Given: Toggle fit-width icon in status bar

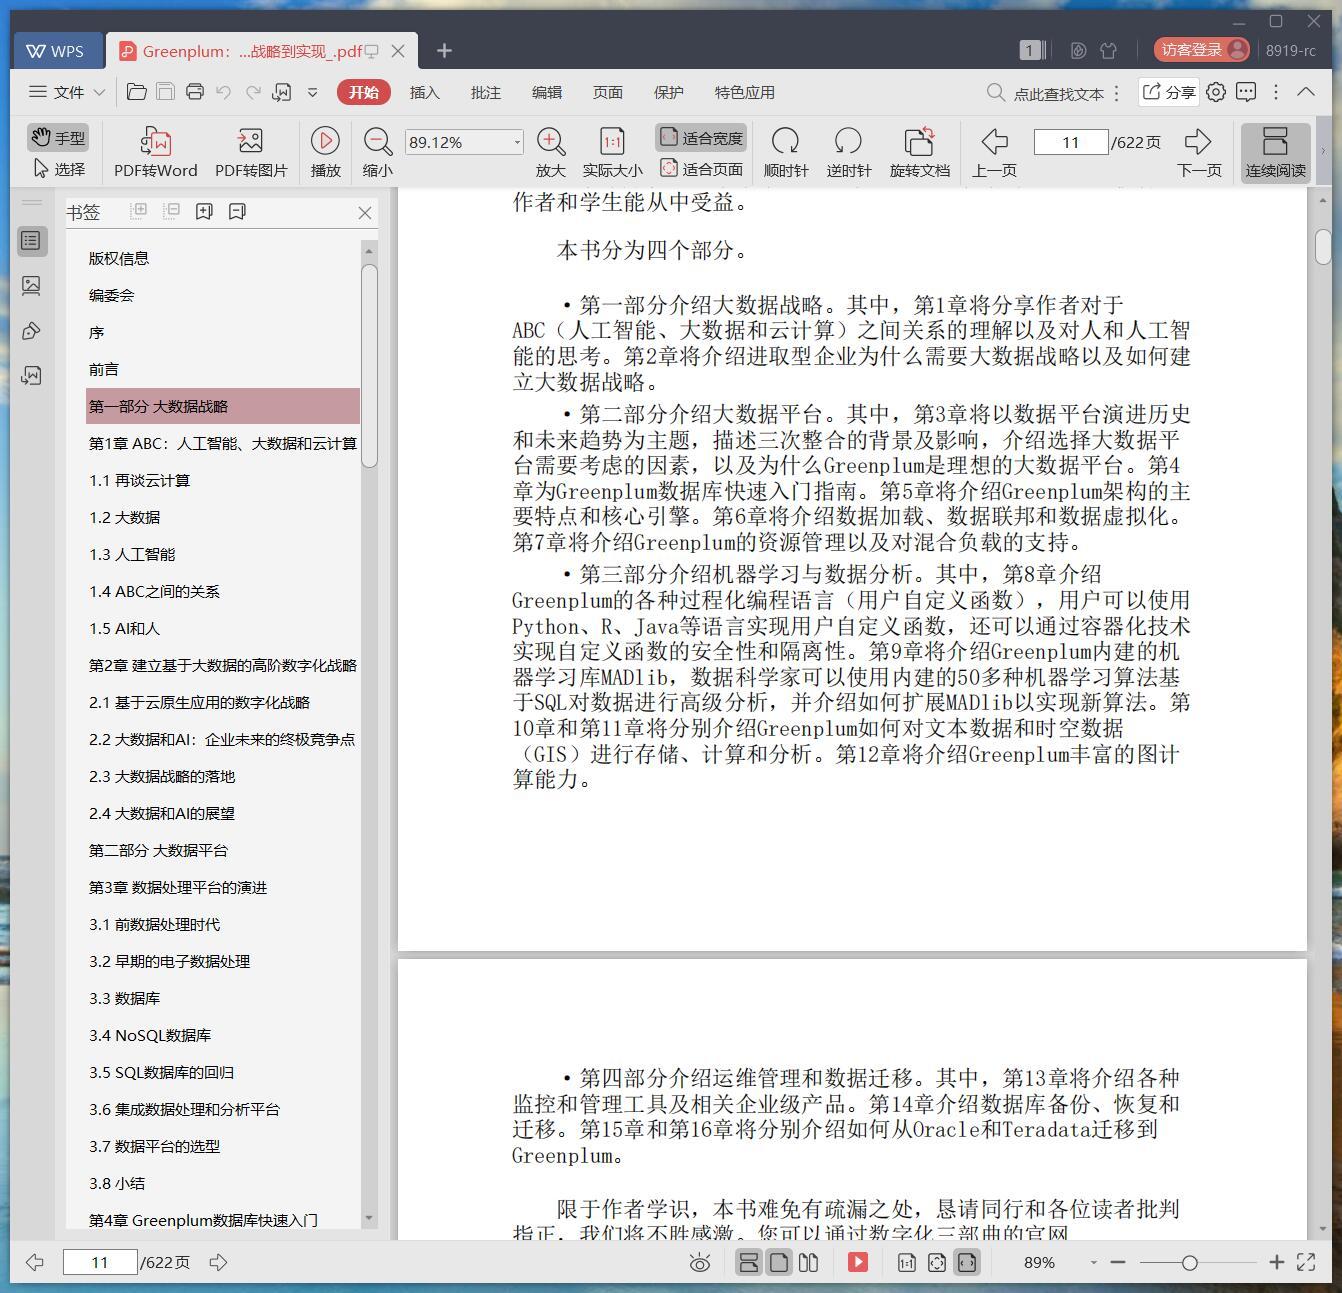Looking at the screenshot, I should [x=966, y=1262].
